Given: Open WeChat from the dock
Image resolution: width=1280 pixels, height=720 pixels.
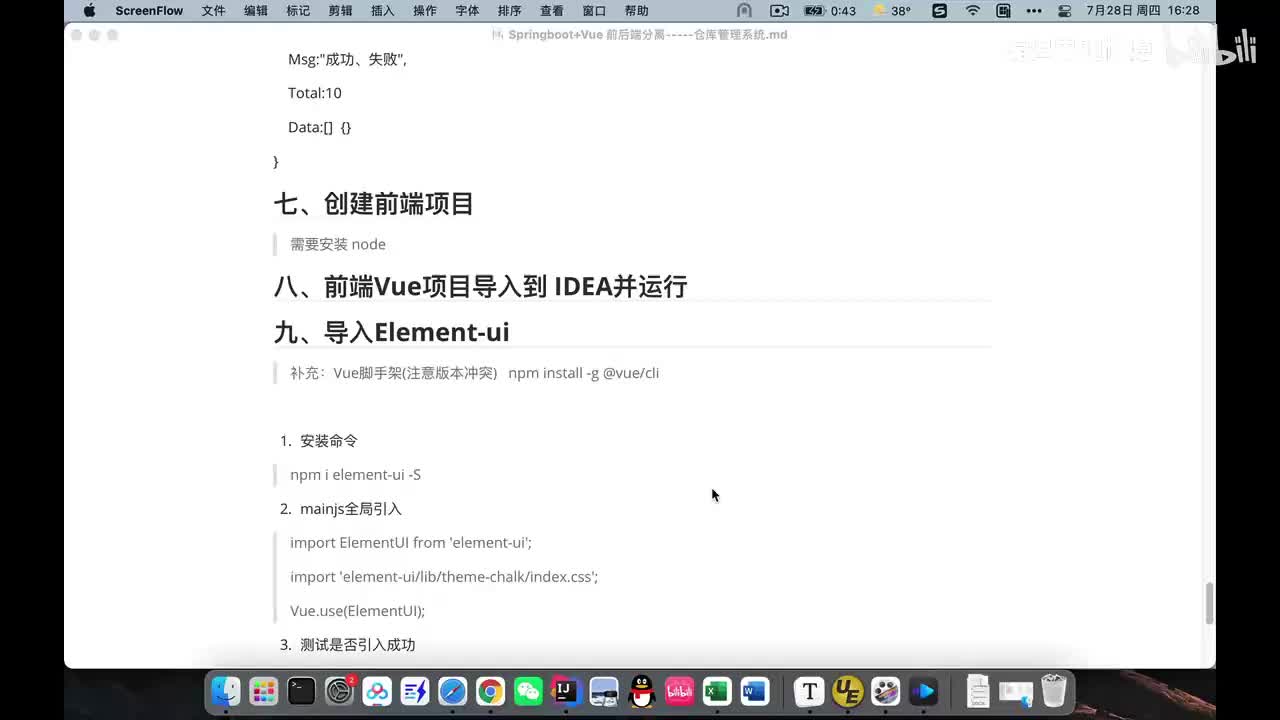Looking at the screenshot, I should point(528,691).
